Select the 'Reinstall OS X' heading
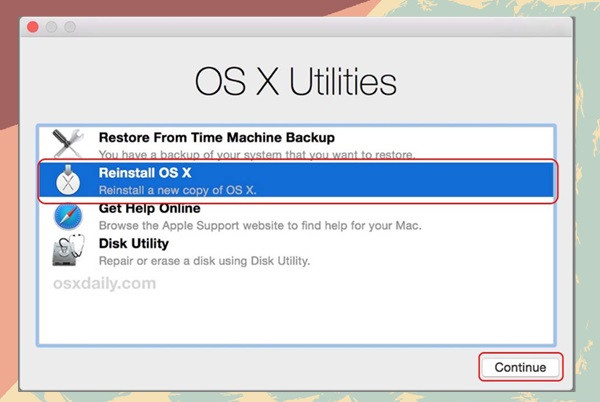This screenshot has width=600, height=402. point(145,173)
